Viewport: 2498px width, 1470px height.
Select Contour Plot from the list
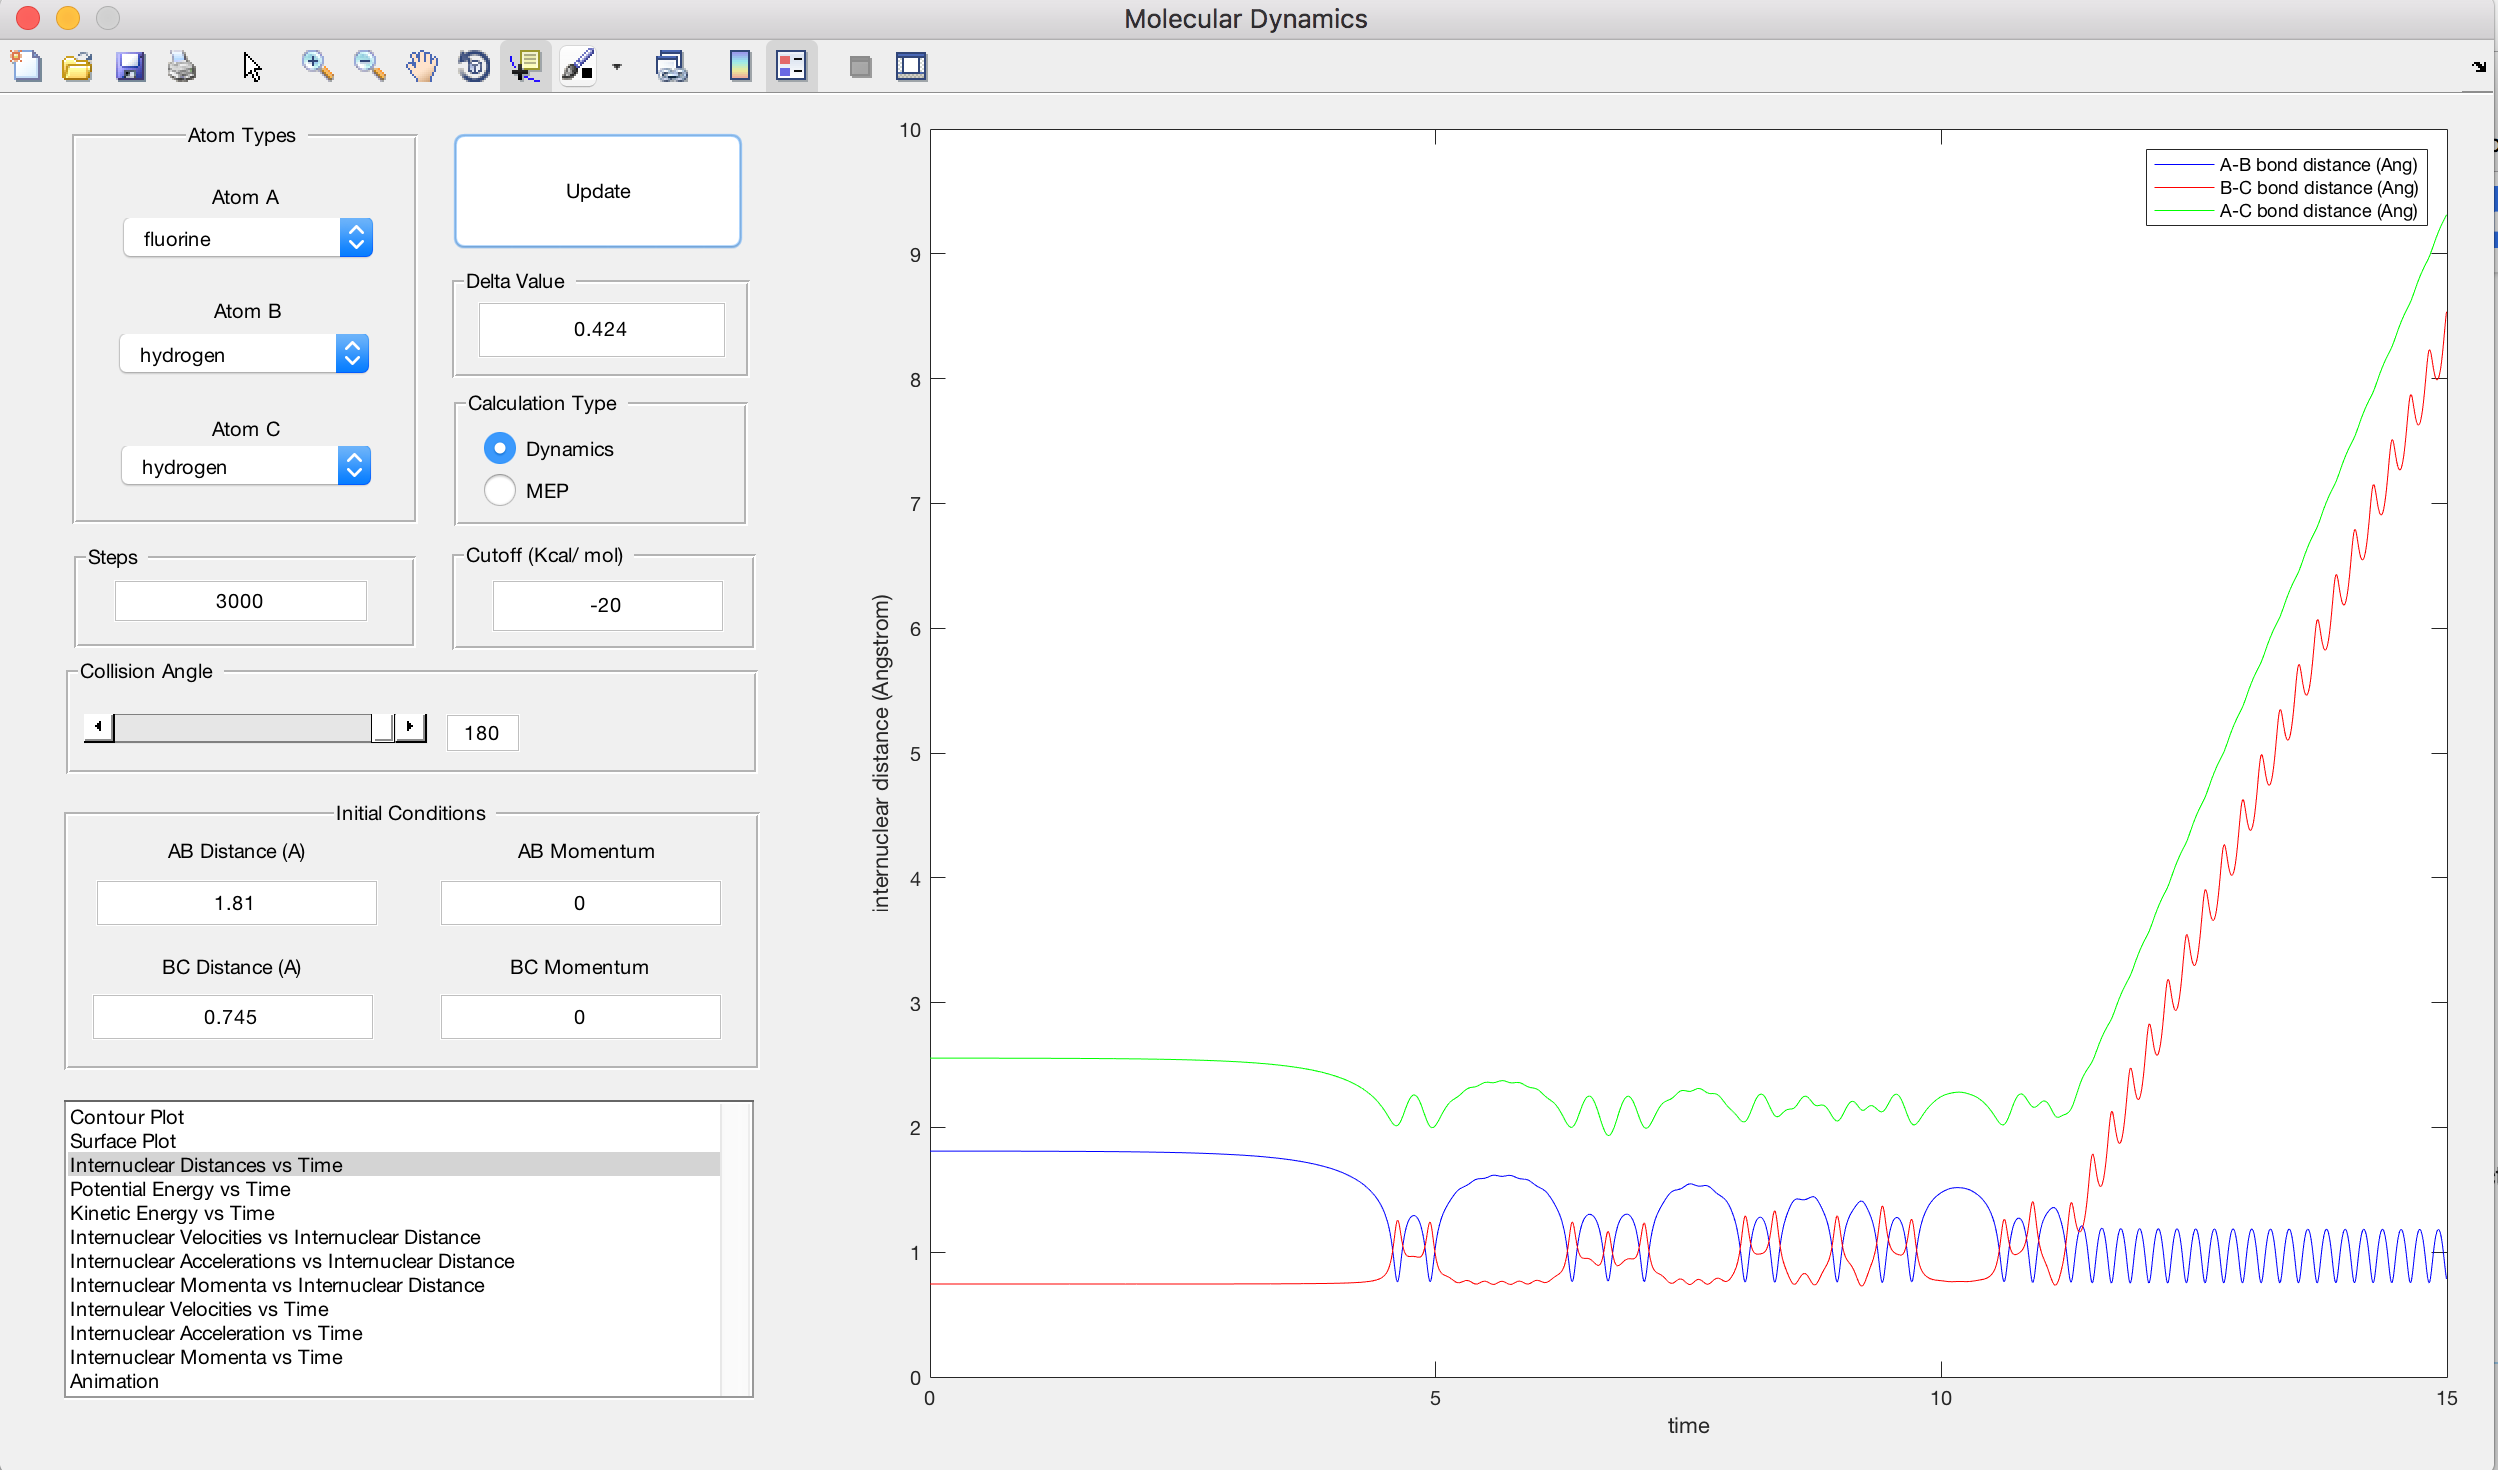point(127,1117)
